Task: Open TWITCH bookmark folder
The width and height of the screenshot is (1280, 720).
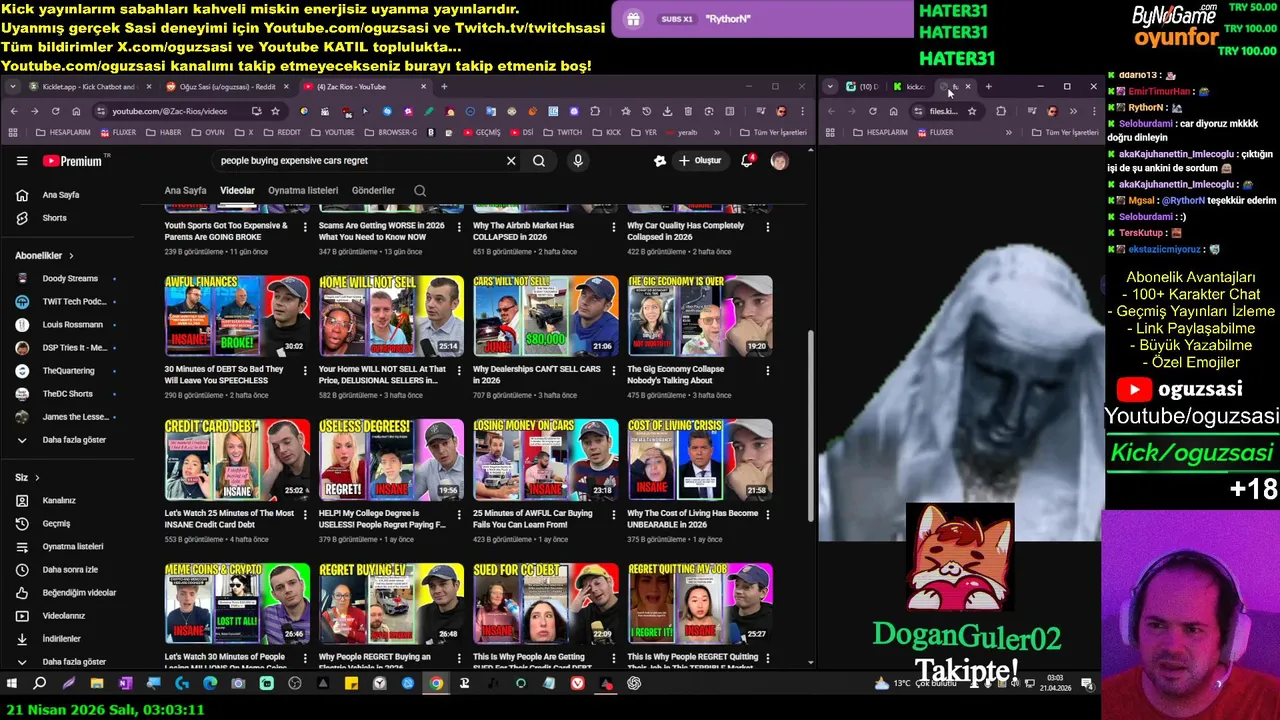Action: click(x=562, y=132)
